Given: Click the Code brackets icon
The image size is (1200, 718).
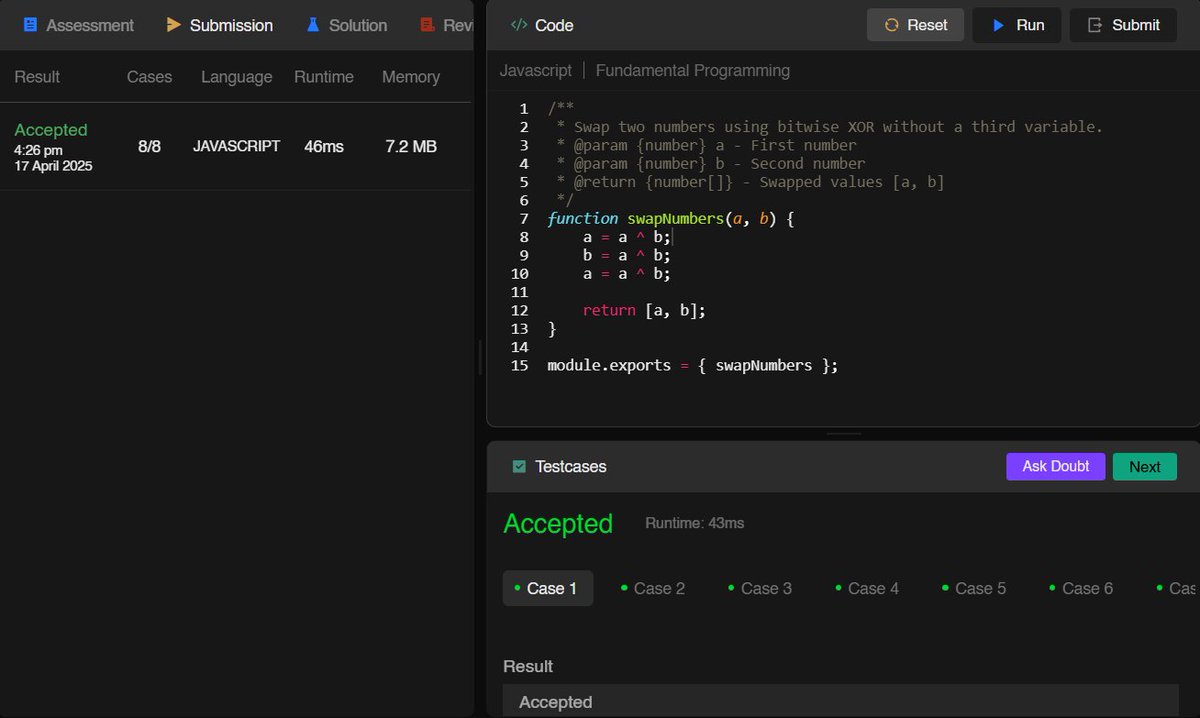Looking at the screenshot, I should 519,25.
